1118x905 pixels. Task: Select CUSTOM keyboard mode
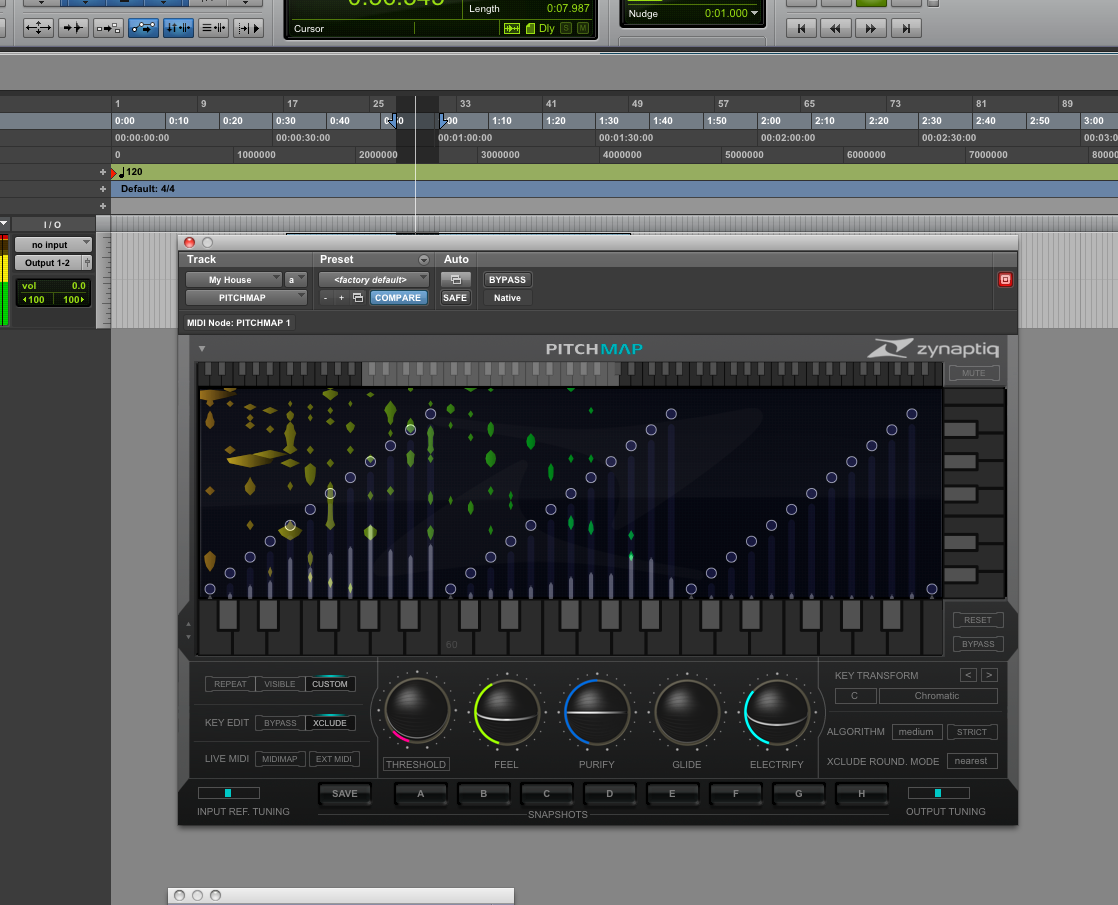tap(329, 684)
